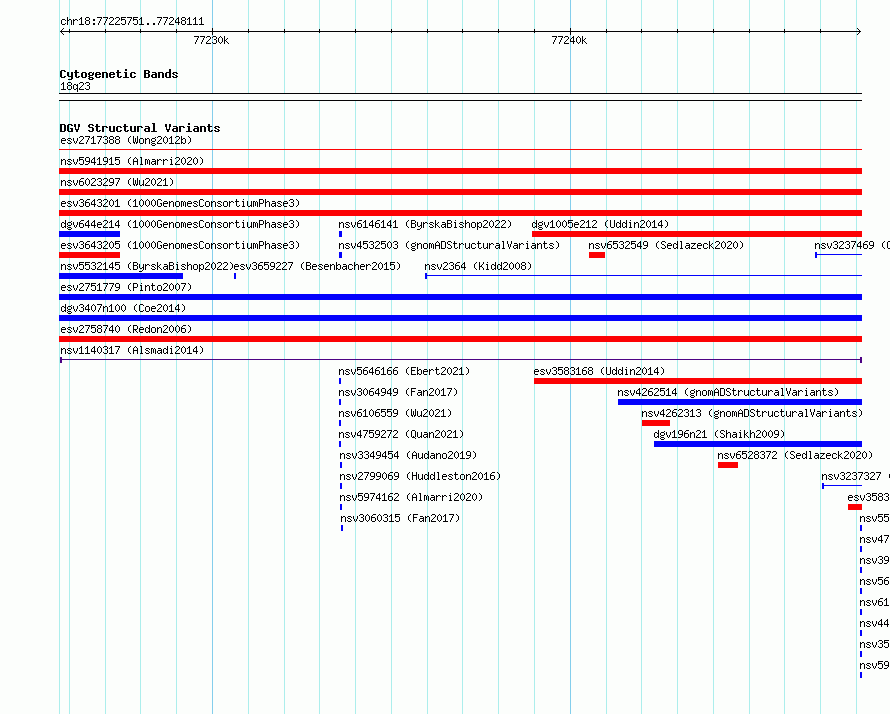The height and width of the screenshot is (714, 890).
Task: Click the 77240k ruler coordinate
Action: click(569, 40)
